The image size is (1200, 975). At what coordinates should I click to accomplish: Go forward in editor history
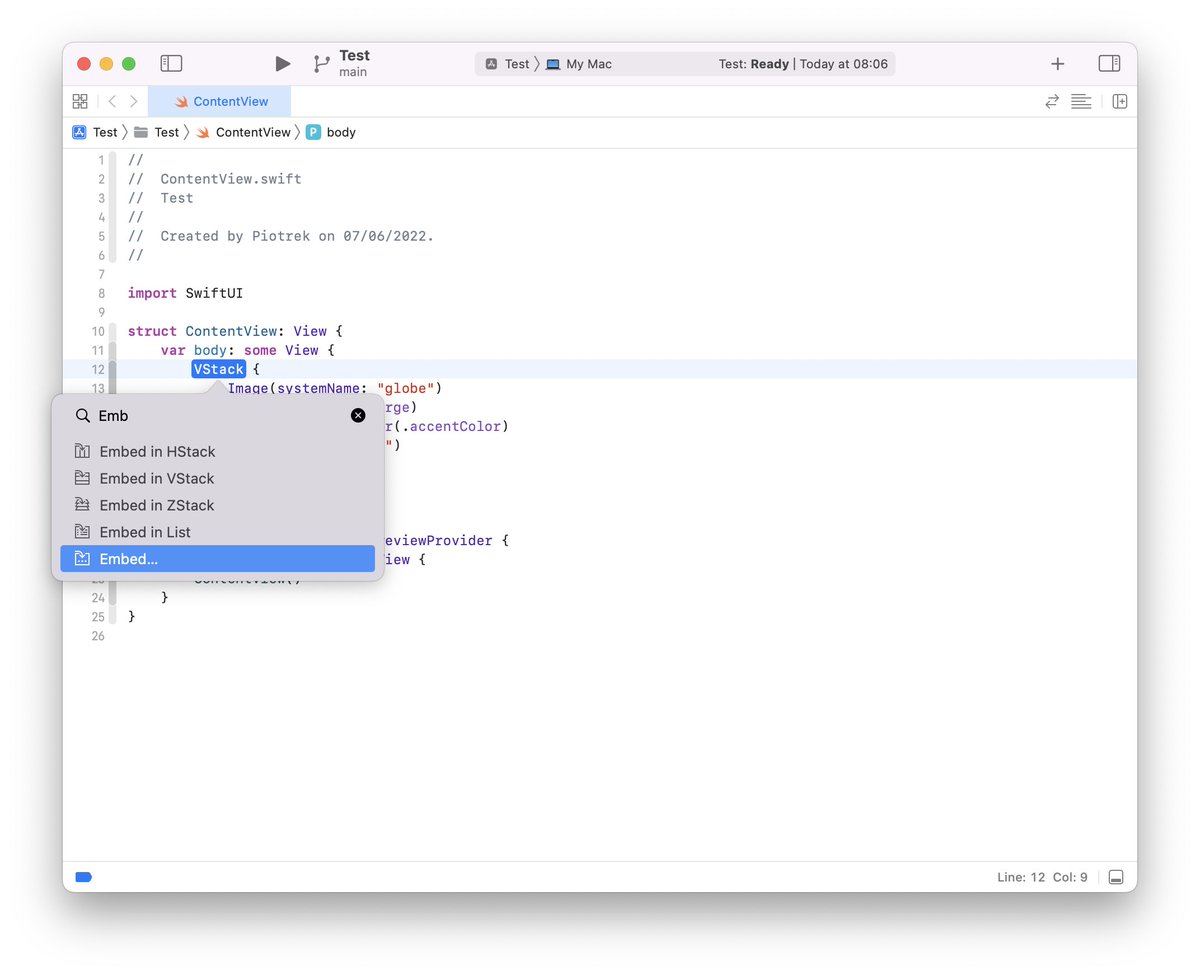coord(134,101)
